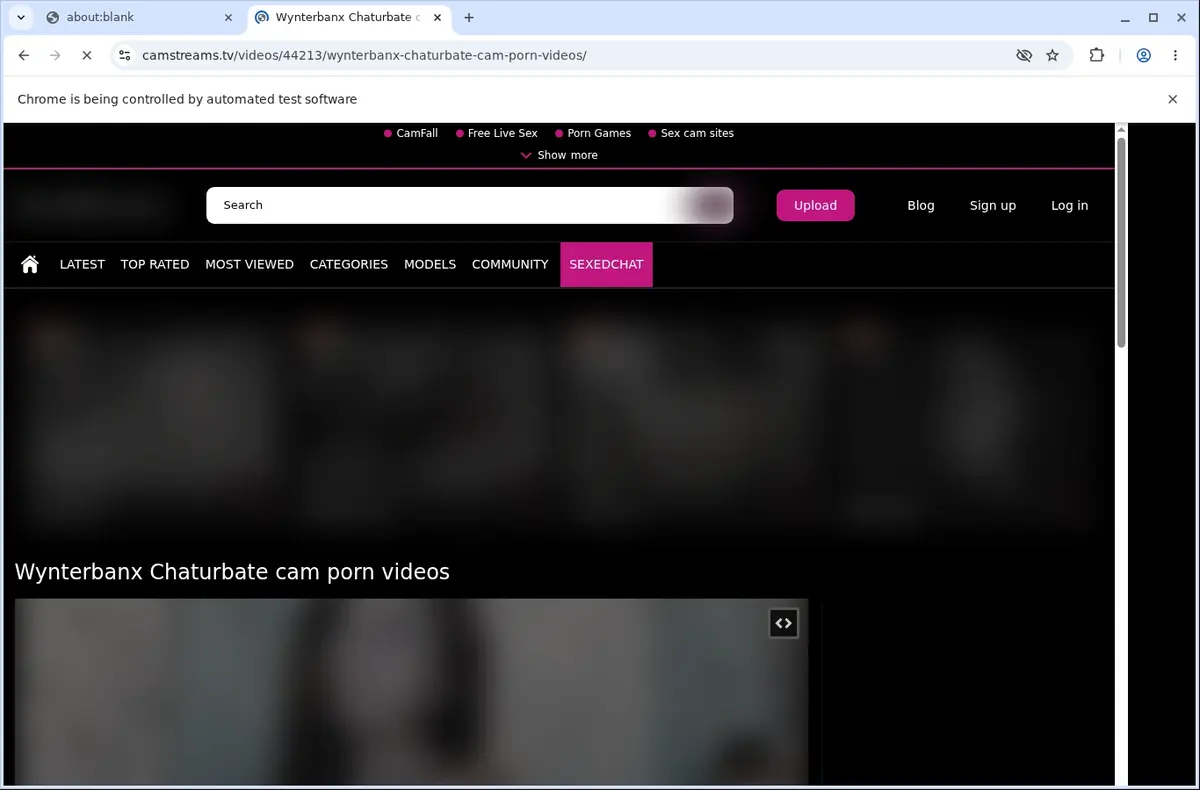Screen dimensions: 1200x790
Task: Dismiss the automated test software infobar
Action: tap(1172, 99)
